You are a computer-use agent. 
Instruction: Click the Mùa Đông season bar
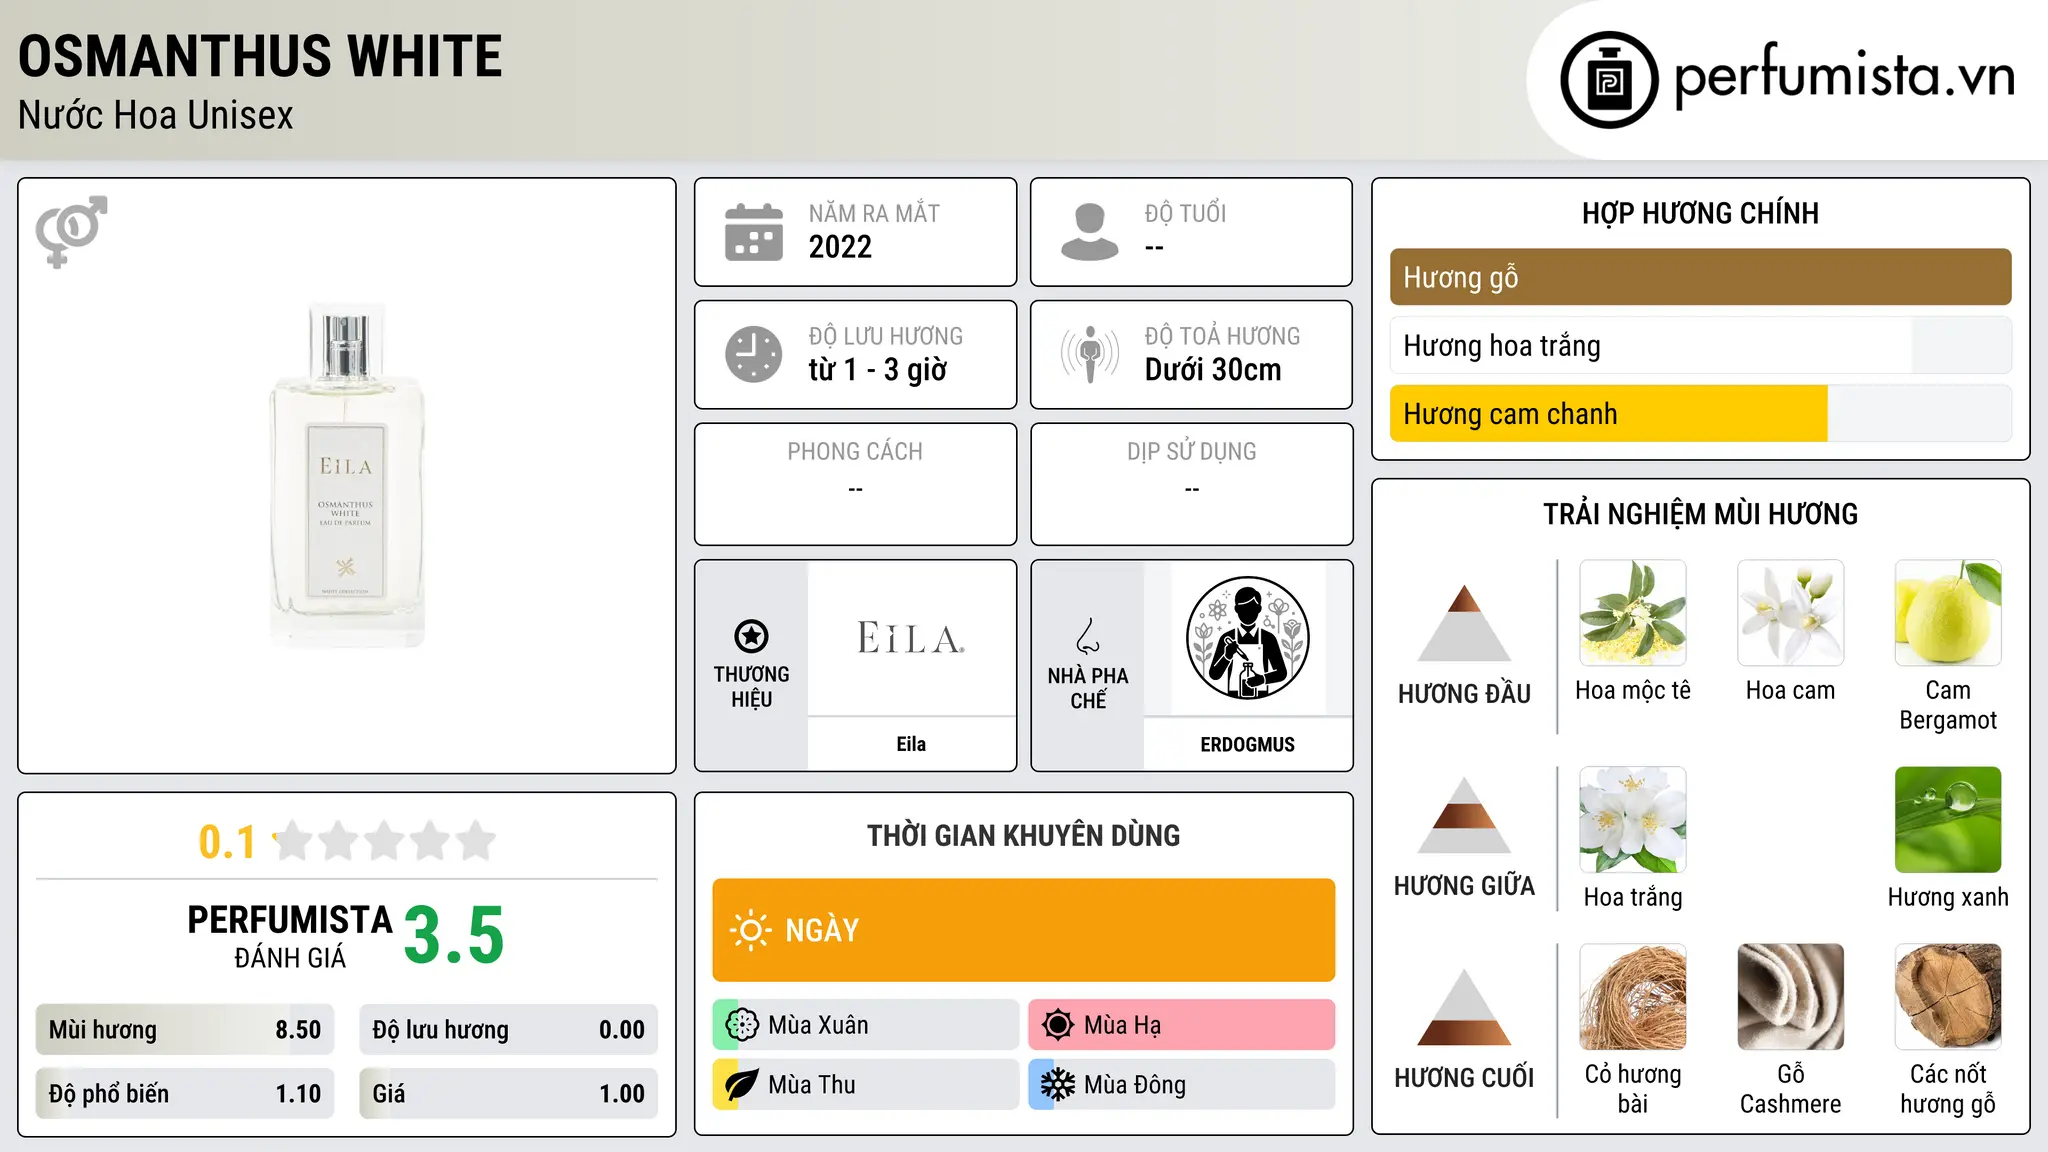click(1182, 1085)
